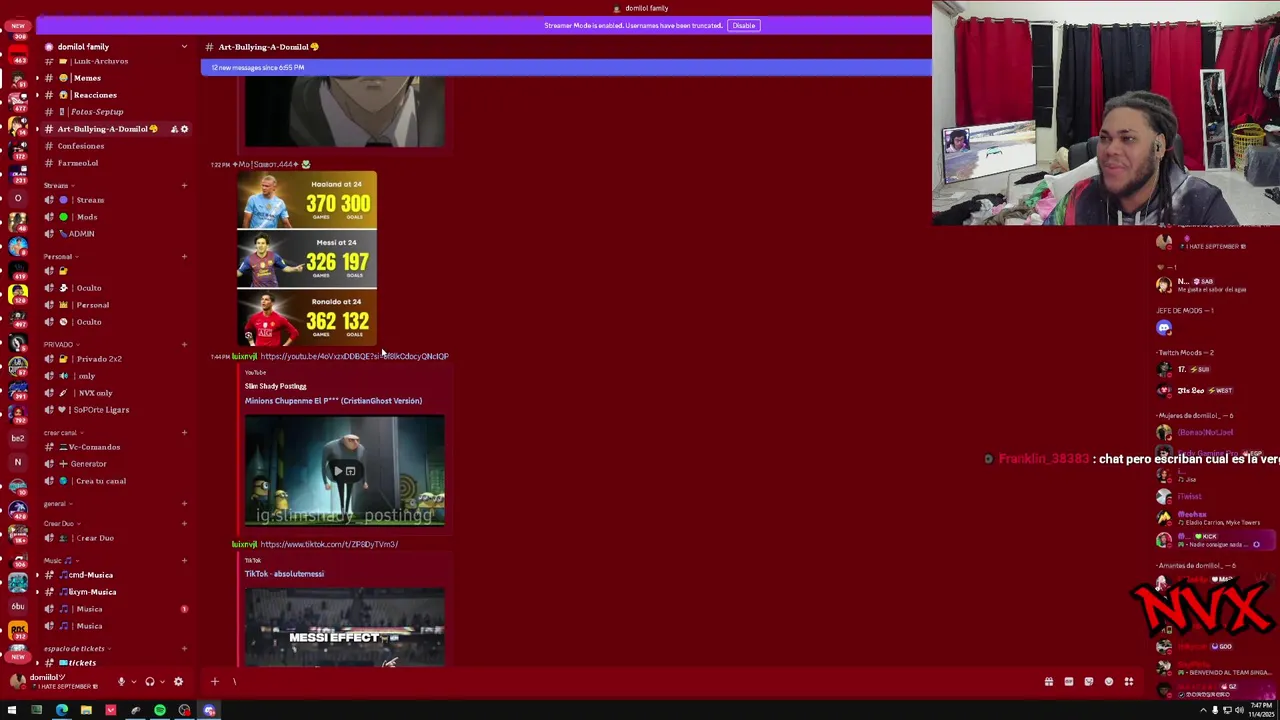This screenshot has width=1280, height=720.
Task: Open the input device dropdown arrow beside microphone
Action: pyautogui.click(x=133, y=682)
